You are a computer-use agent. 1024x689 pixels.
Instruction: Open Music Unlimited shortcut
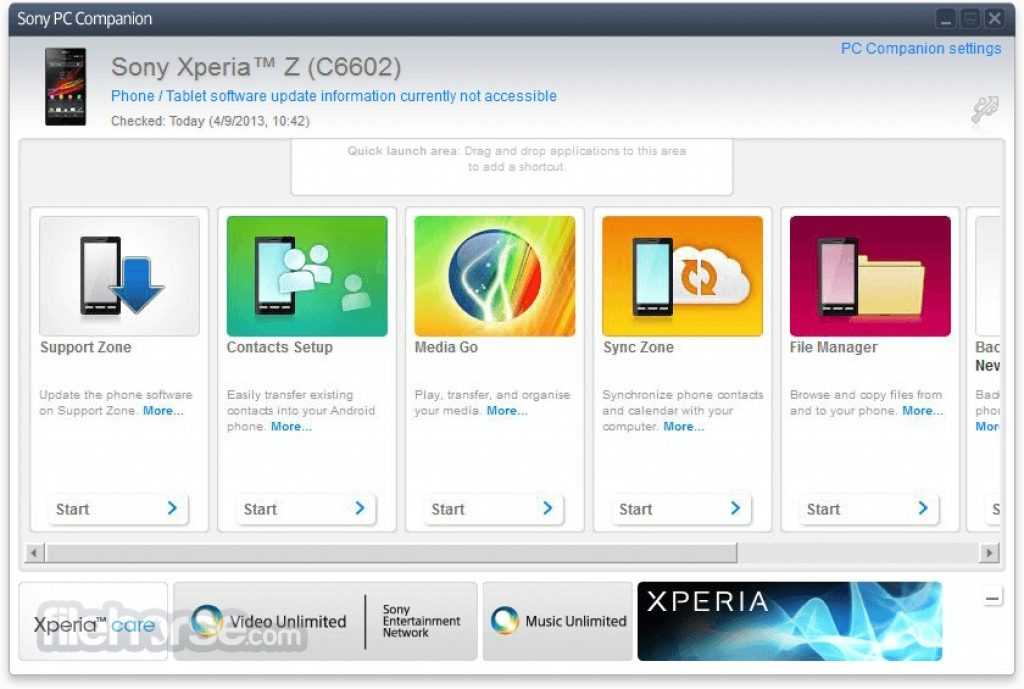coord(558,622)
